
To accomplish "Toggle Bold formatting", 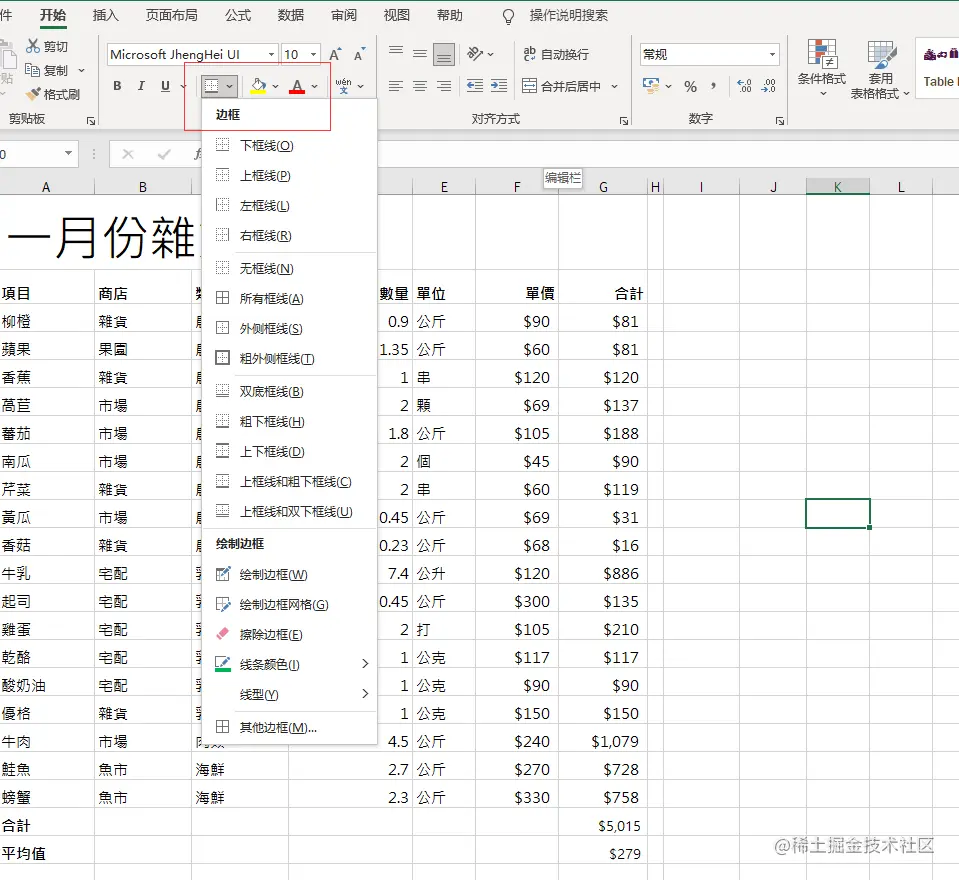I will tap(117, 86).
